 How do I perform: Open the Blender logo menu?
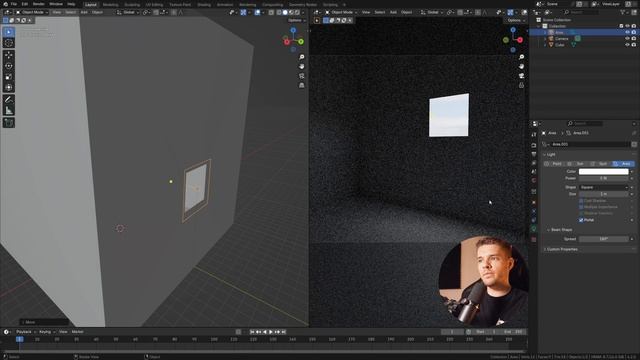click(5, 4)
